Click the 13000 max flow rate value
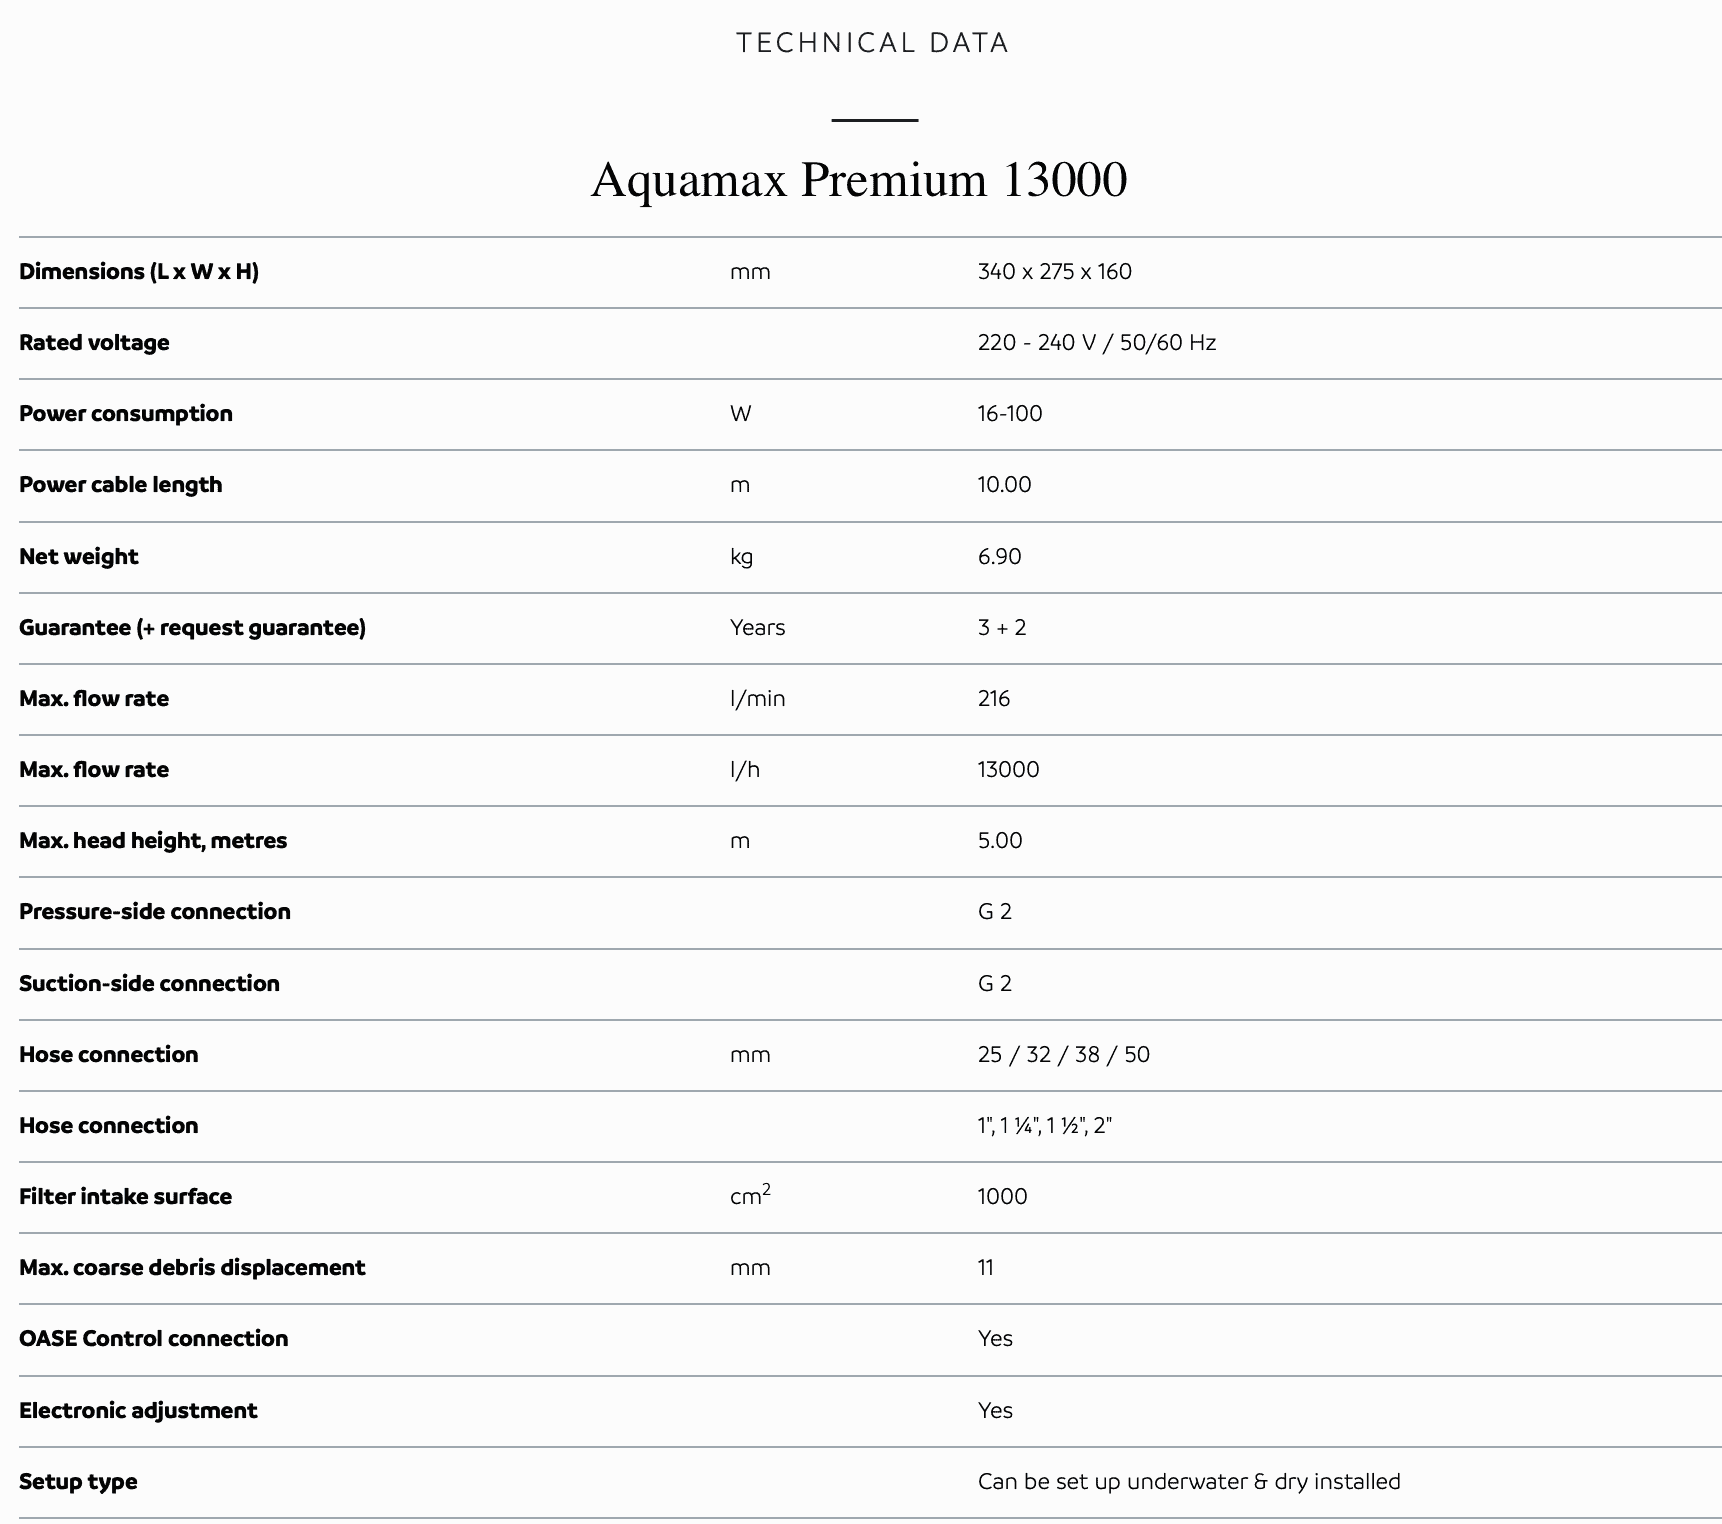Screen dimensions: 1722x1524 point(1008,770)
